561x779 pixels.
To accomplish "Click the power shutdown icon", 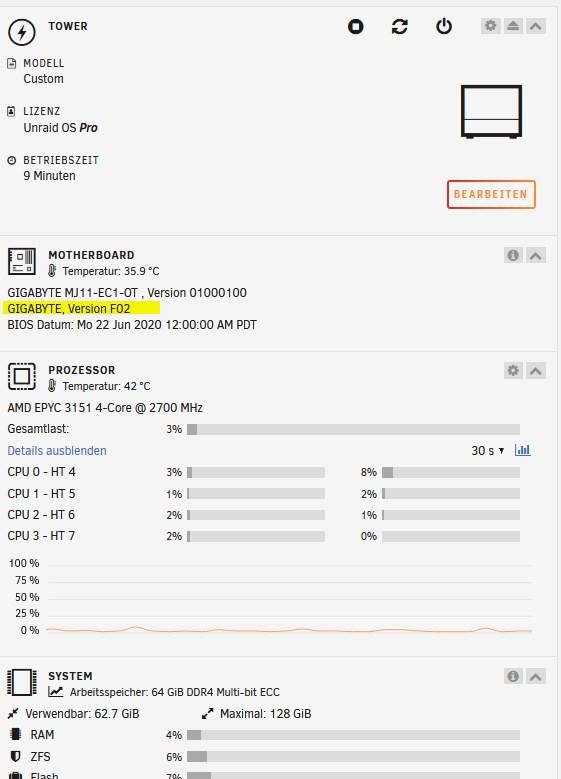I will pos(444,26).
